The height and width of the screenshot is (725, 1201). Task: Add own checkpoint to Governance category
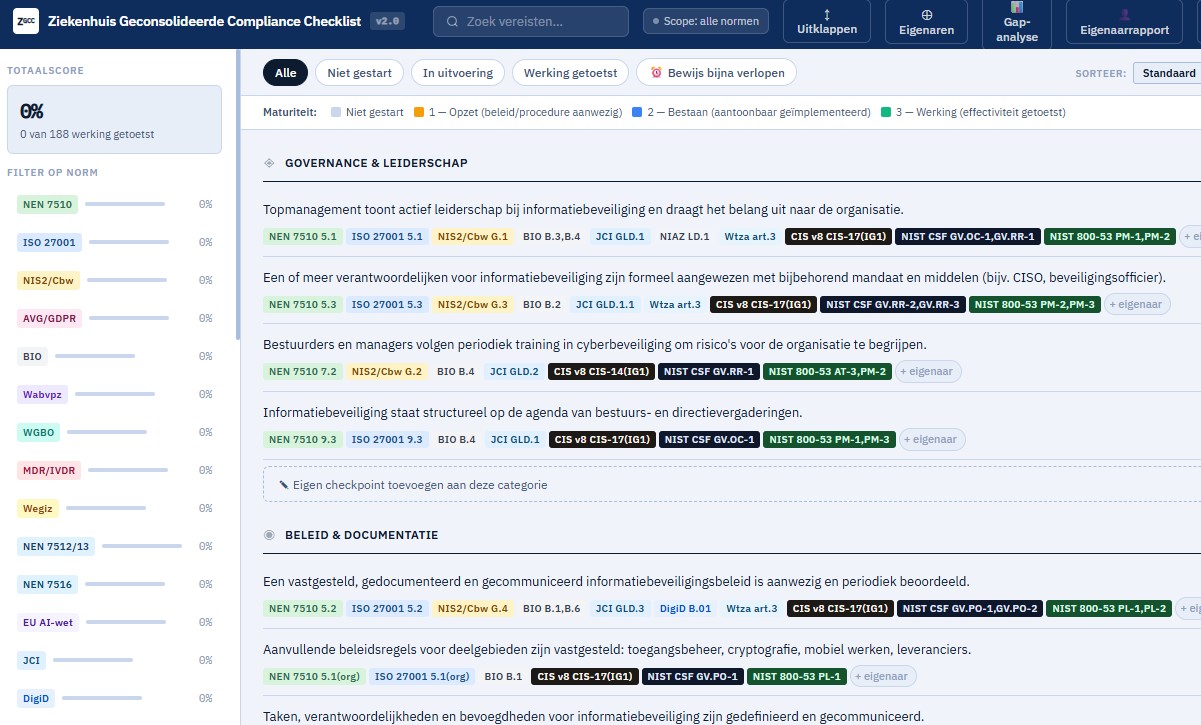coord(732,485)
